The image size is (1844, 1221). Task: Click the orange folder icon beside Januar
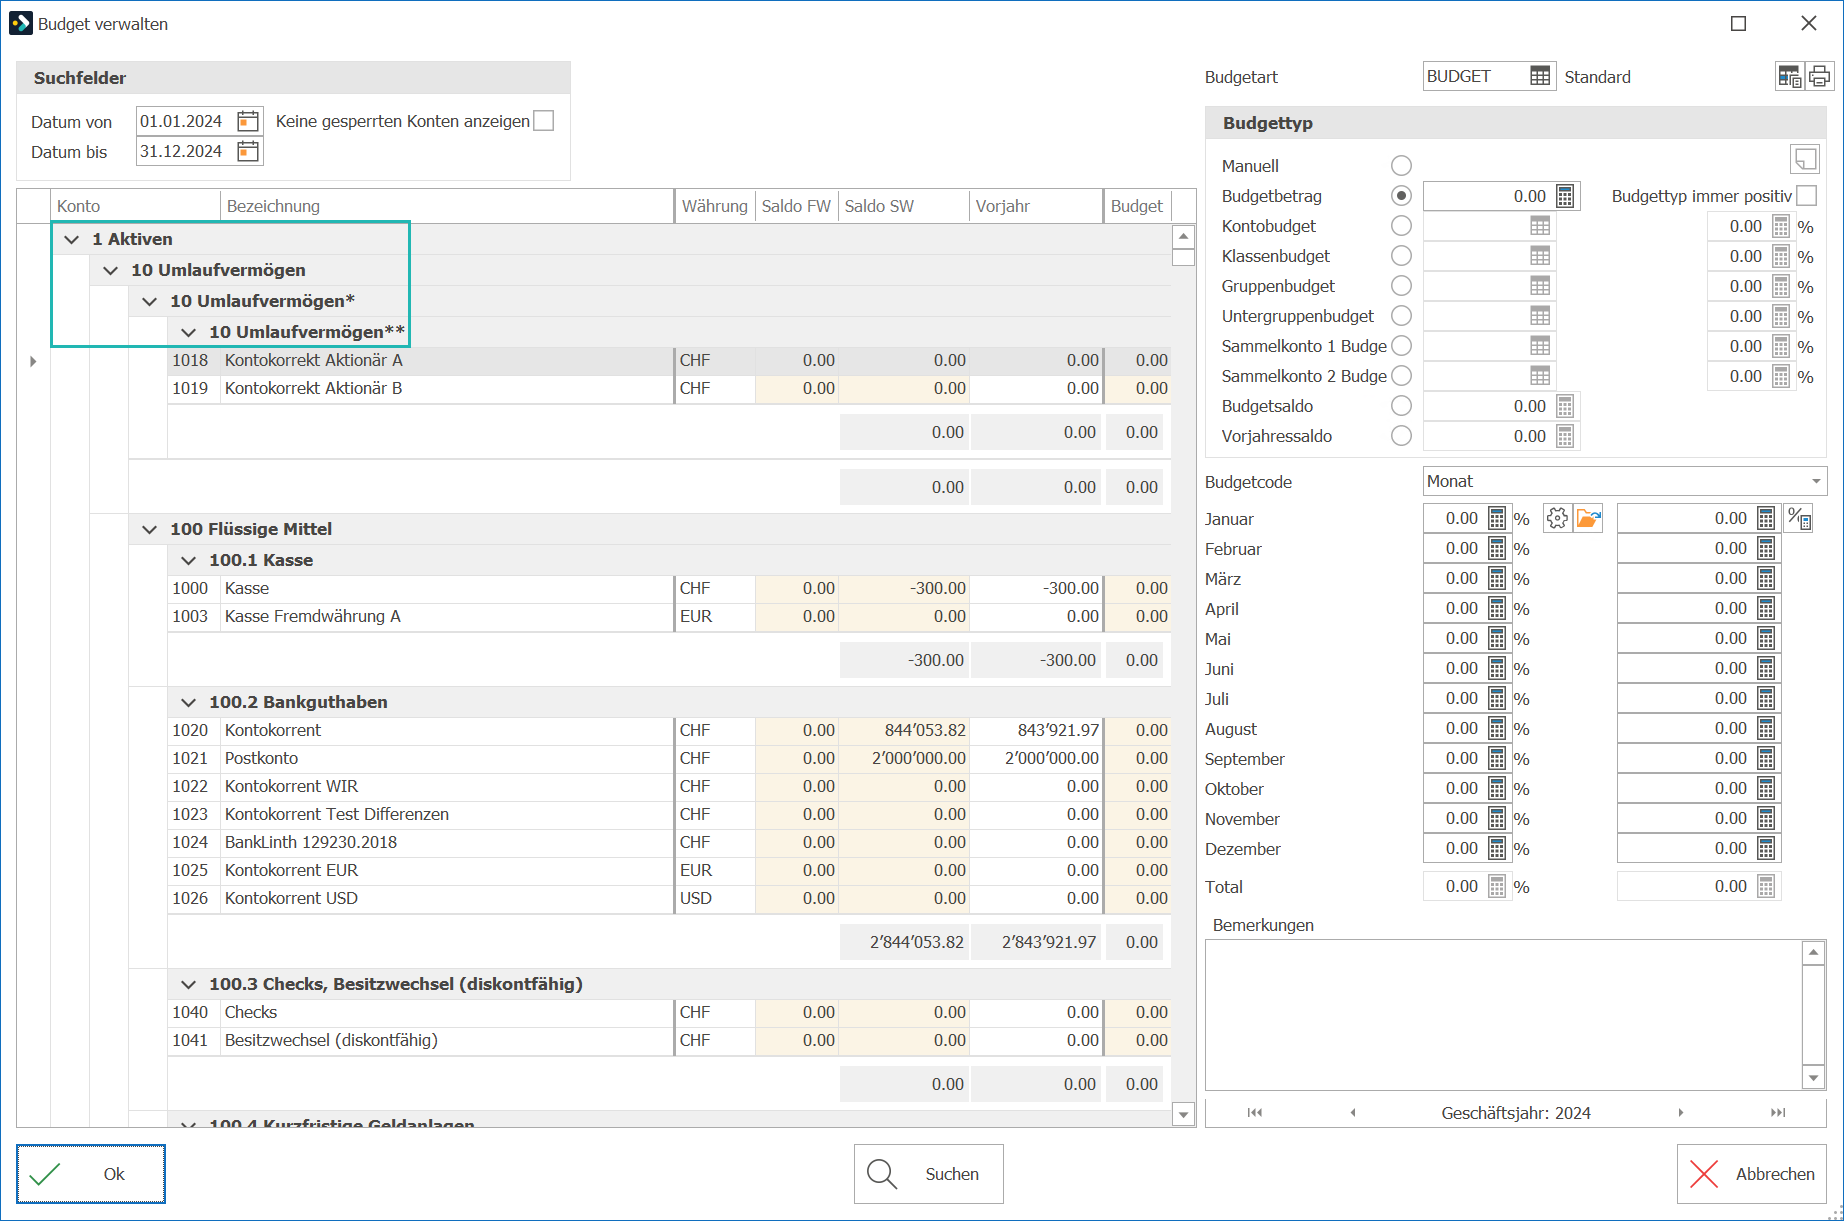[x=1588, y=518]
